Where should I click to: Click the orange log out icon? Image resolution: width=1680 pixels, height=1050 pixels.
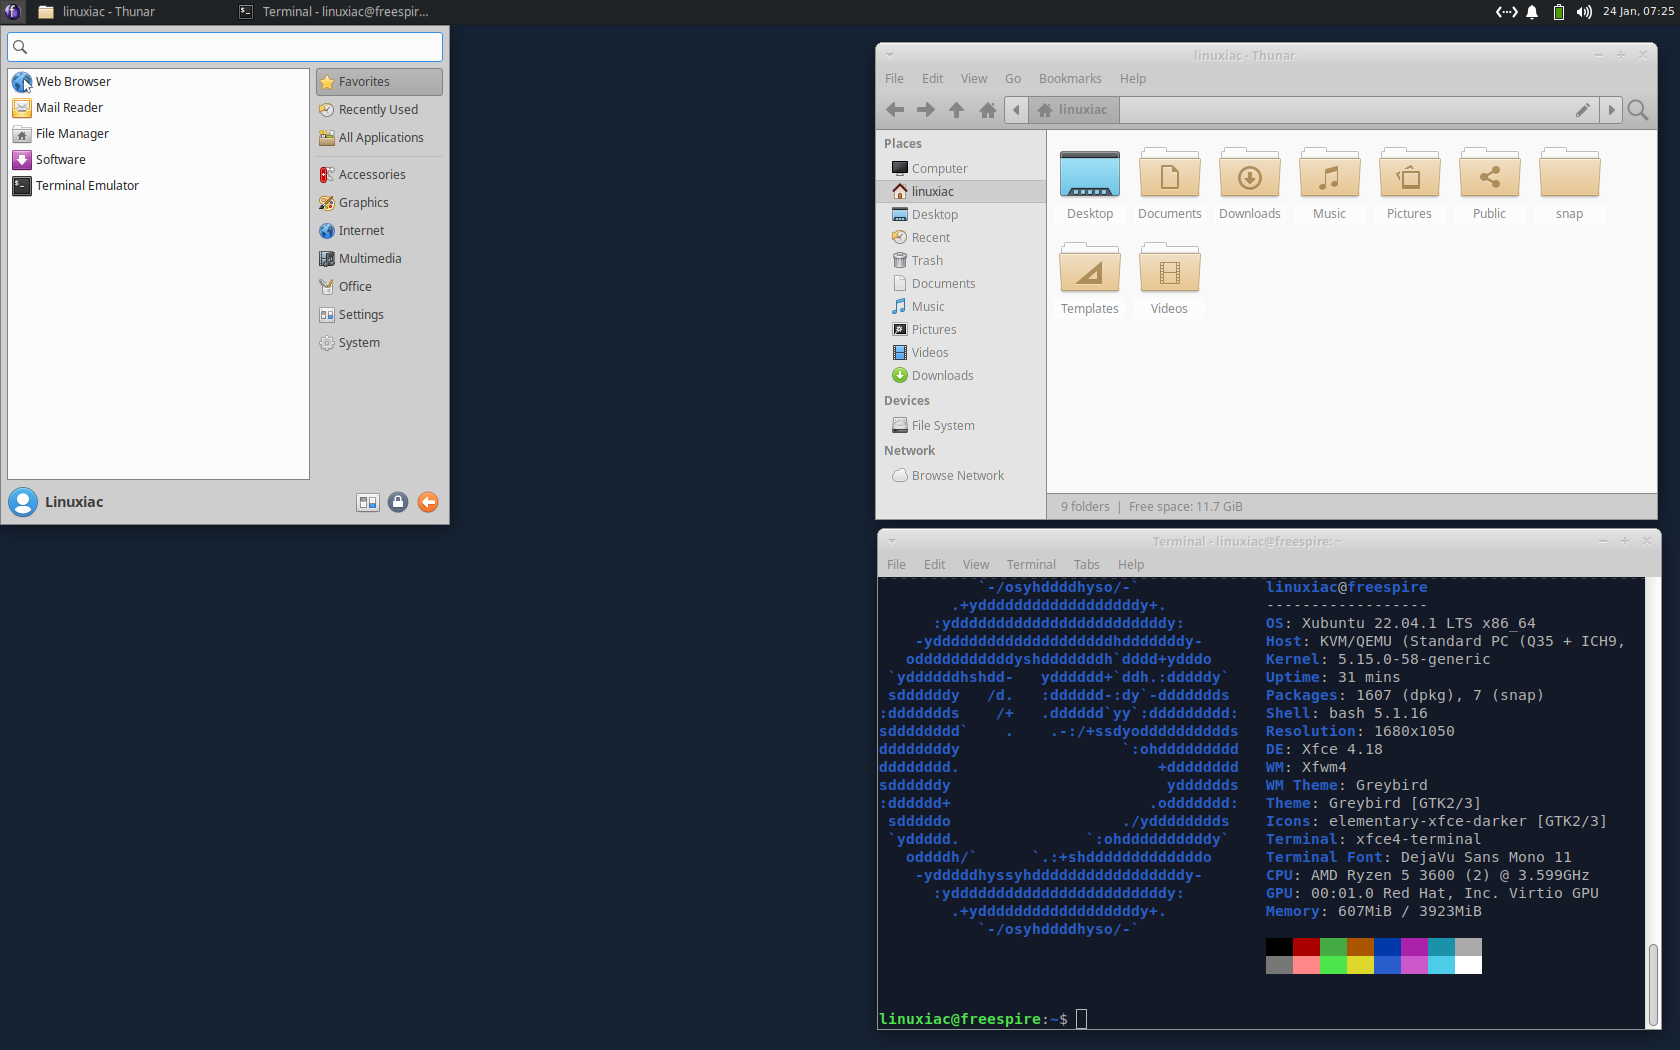[428, 502]
